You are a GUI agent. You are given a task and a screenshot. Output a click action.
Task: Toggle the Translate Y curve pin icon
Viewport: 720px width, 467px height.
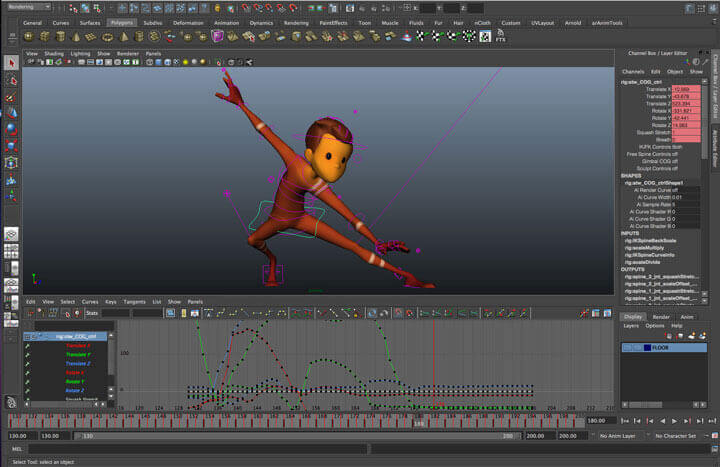click(x=28, y=354)
